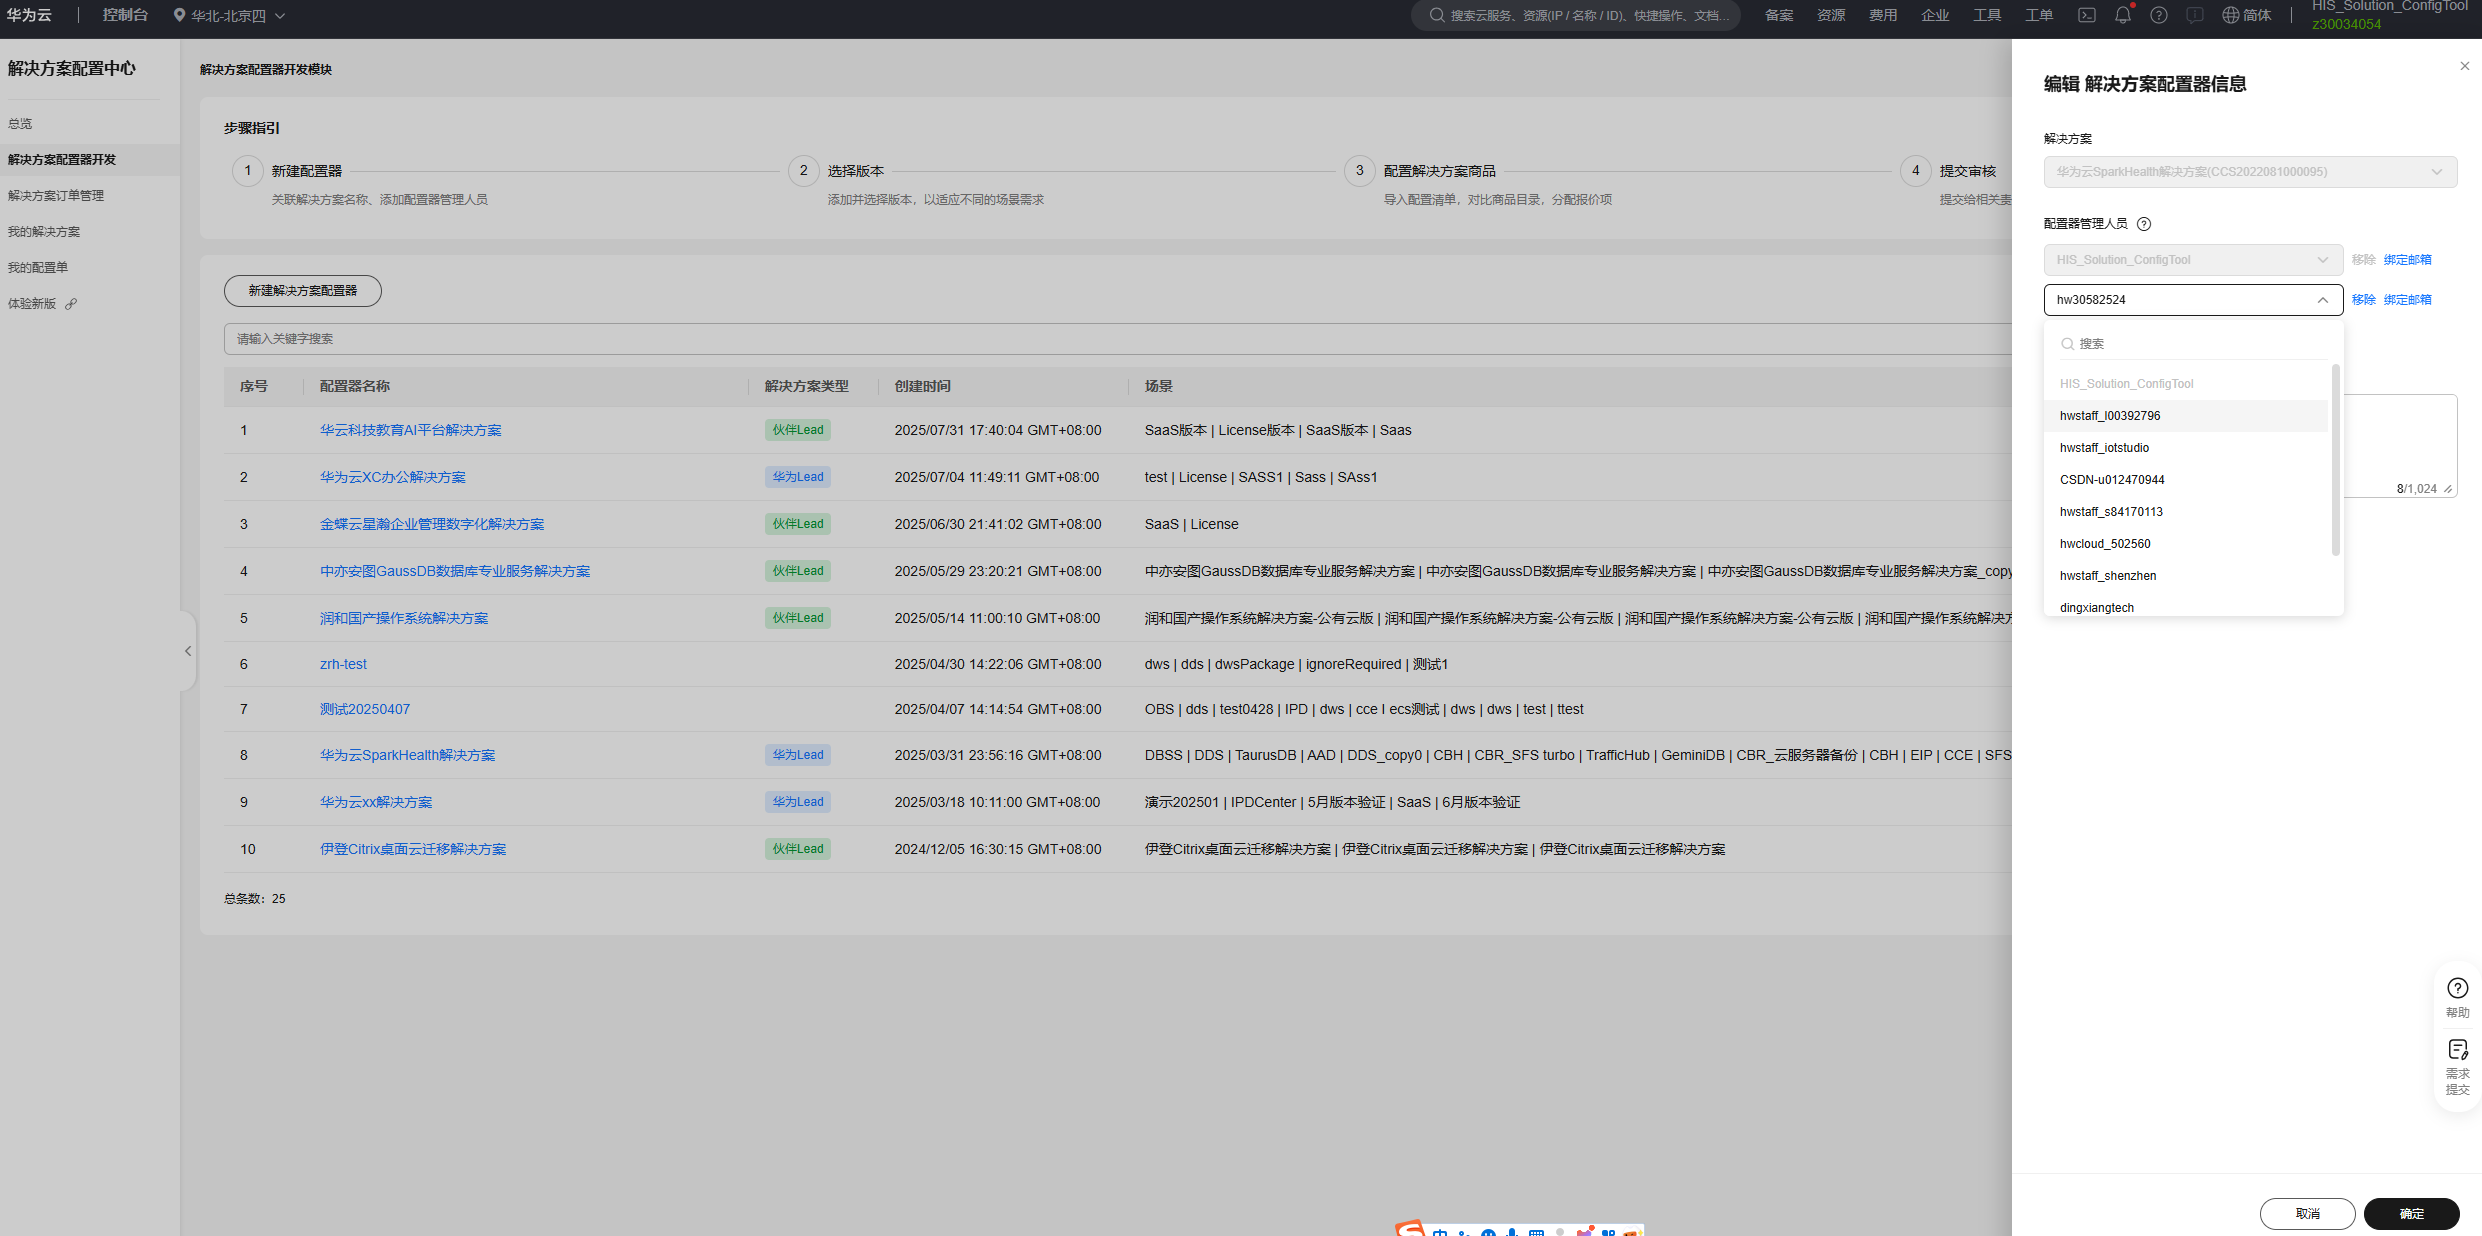The height and width of the screenshot is (1236, 2482).
Task: Click the dropdown list scrollbar
Action: [x=2336, y=460]
